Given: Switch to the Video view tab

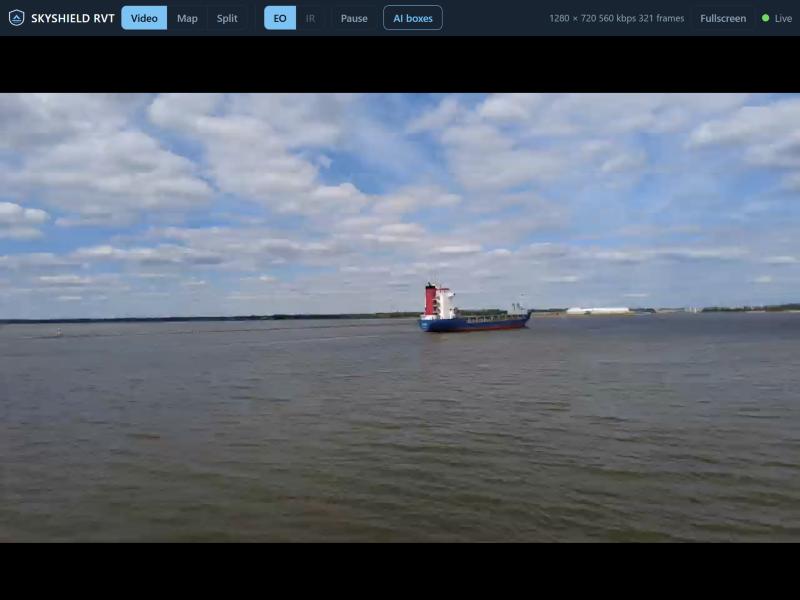Looking at the screenshot, I should pyautogui.click(x=144, y=18).
